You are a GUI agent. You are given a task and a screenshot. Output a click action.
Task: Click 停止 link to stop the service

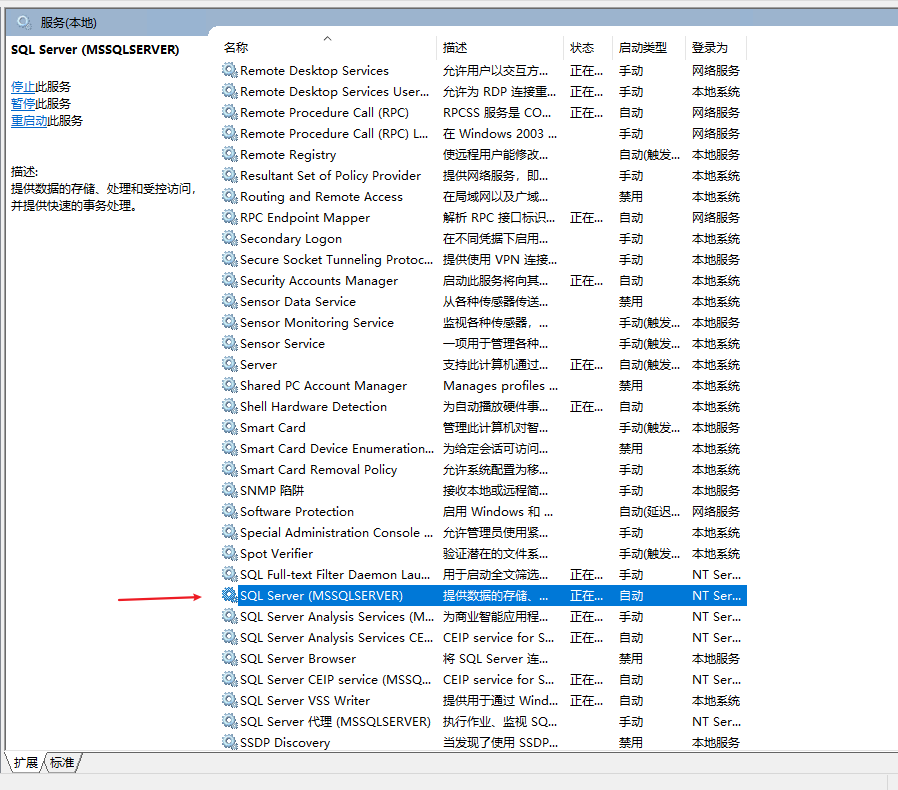pyautogui.click(x=23, y=87)
